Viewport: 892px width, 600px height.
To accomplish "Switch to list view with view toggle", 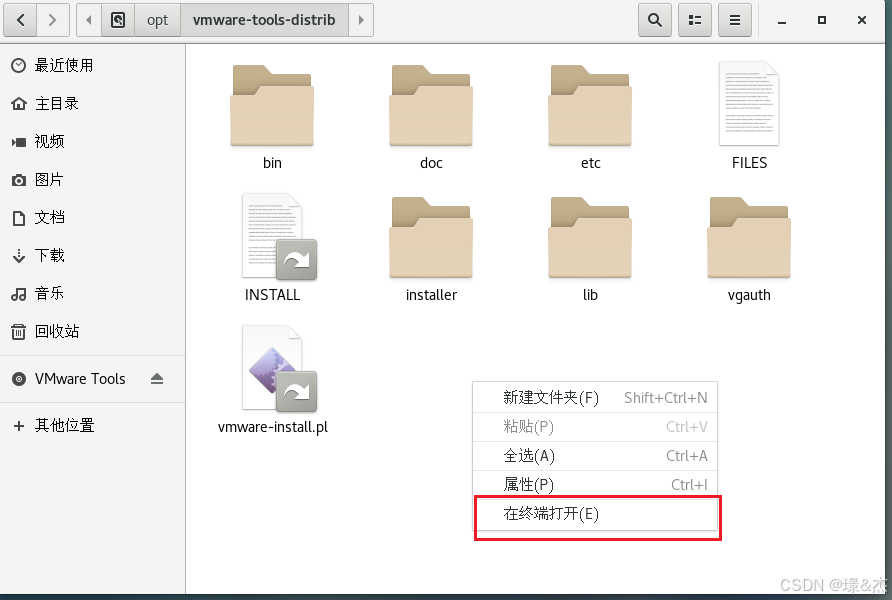I will 695,20.
